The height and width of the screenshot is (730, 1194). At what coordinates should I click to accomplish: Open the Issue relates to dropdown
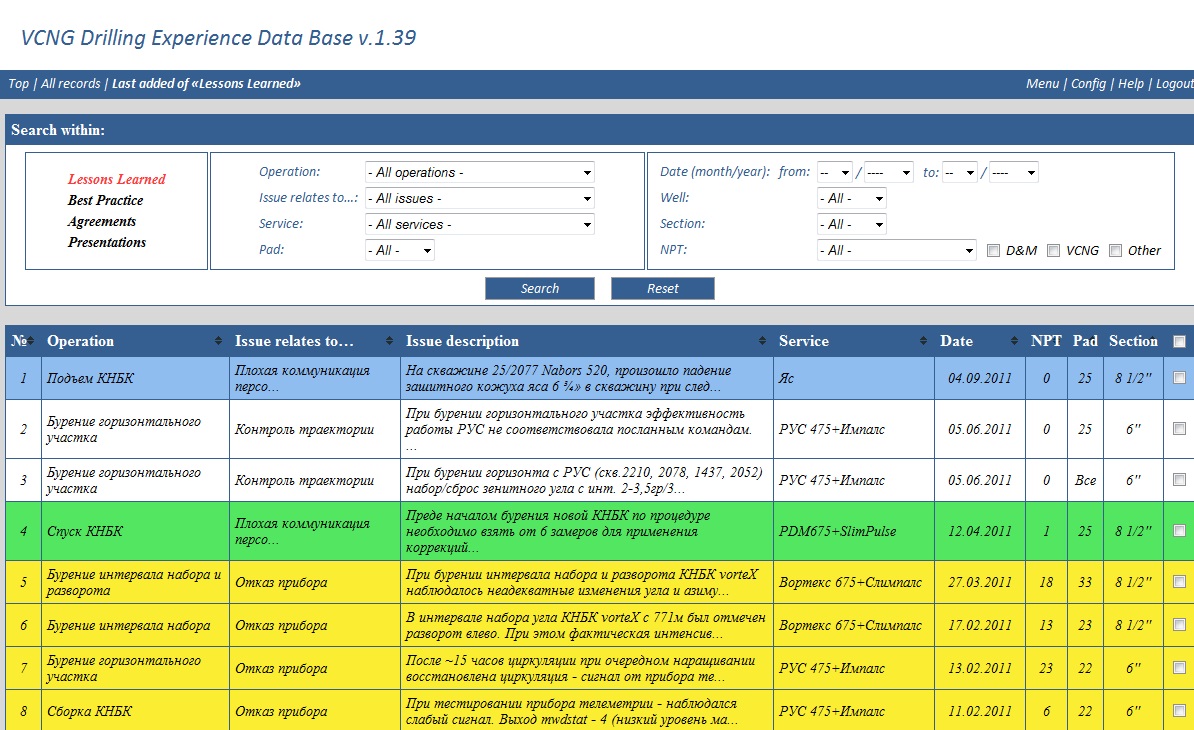[480, 198]
